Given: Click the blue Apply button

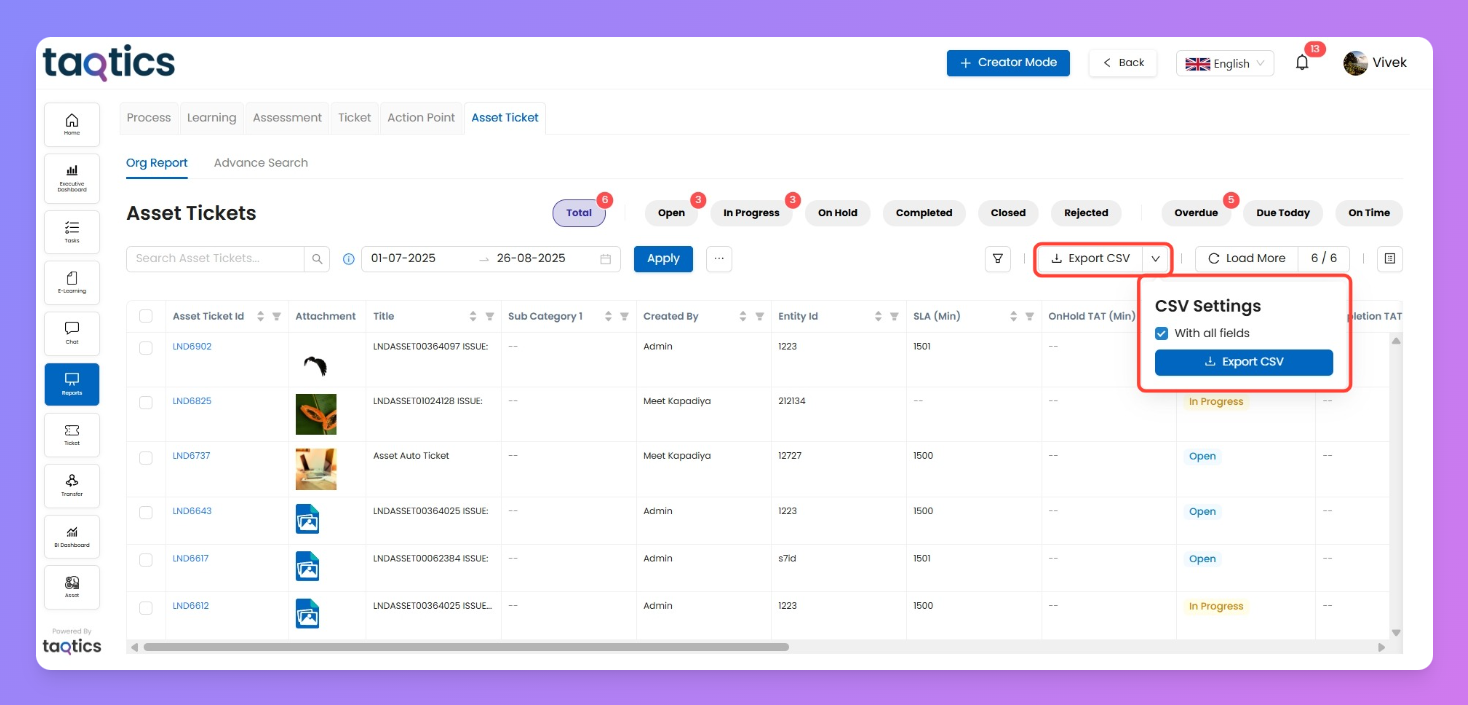Looking at the screenshot, I should coord(663,259).
